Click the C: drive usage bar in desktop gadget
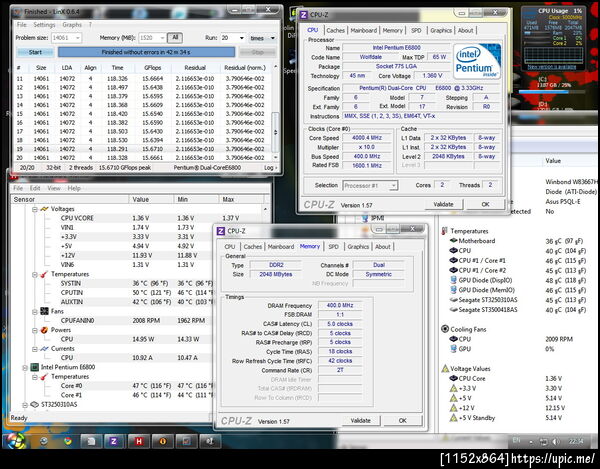Image resolution: width=600 pixels, height=469 pixels. 550,92
